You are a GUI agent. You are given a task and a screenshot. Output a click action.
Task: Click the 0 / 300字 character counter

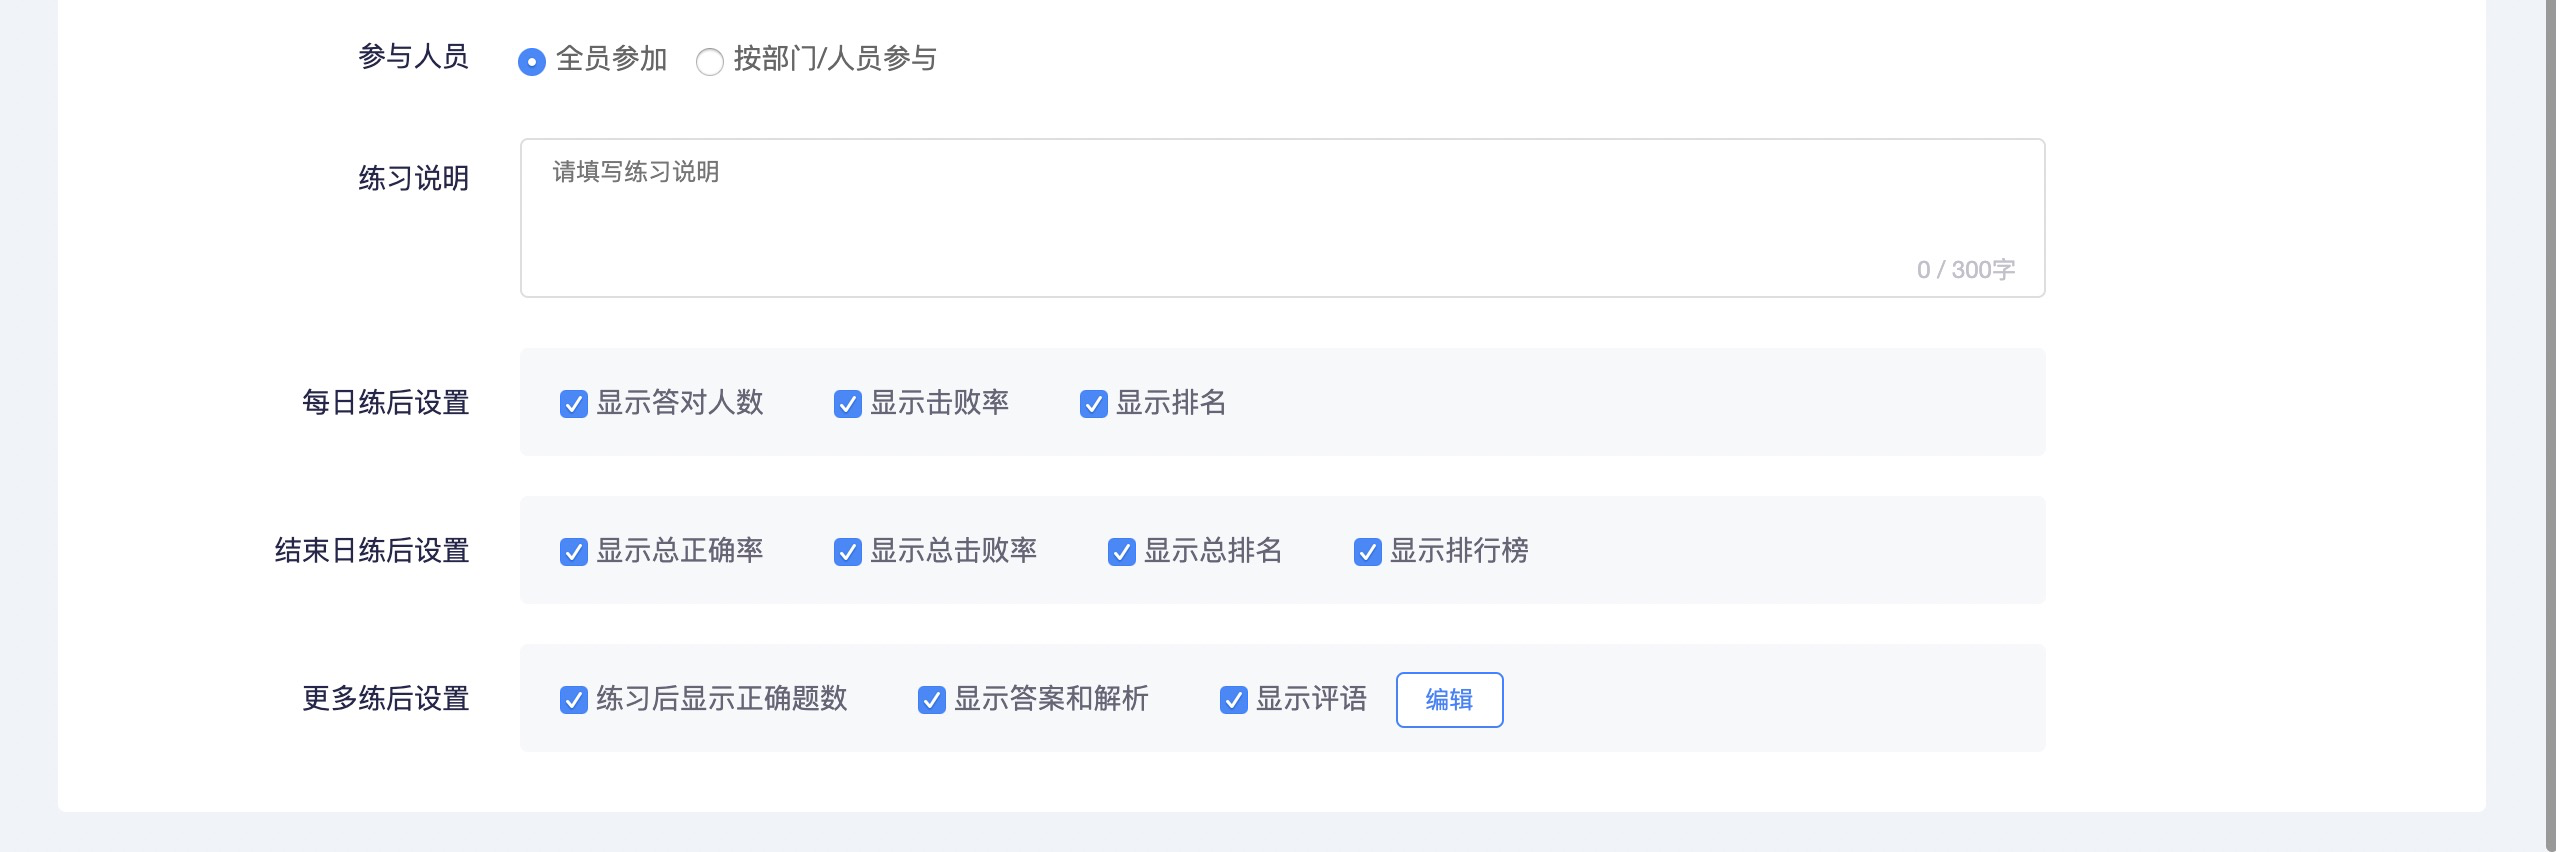1965,270
